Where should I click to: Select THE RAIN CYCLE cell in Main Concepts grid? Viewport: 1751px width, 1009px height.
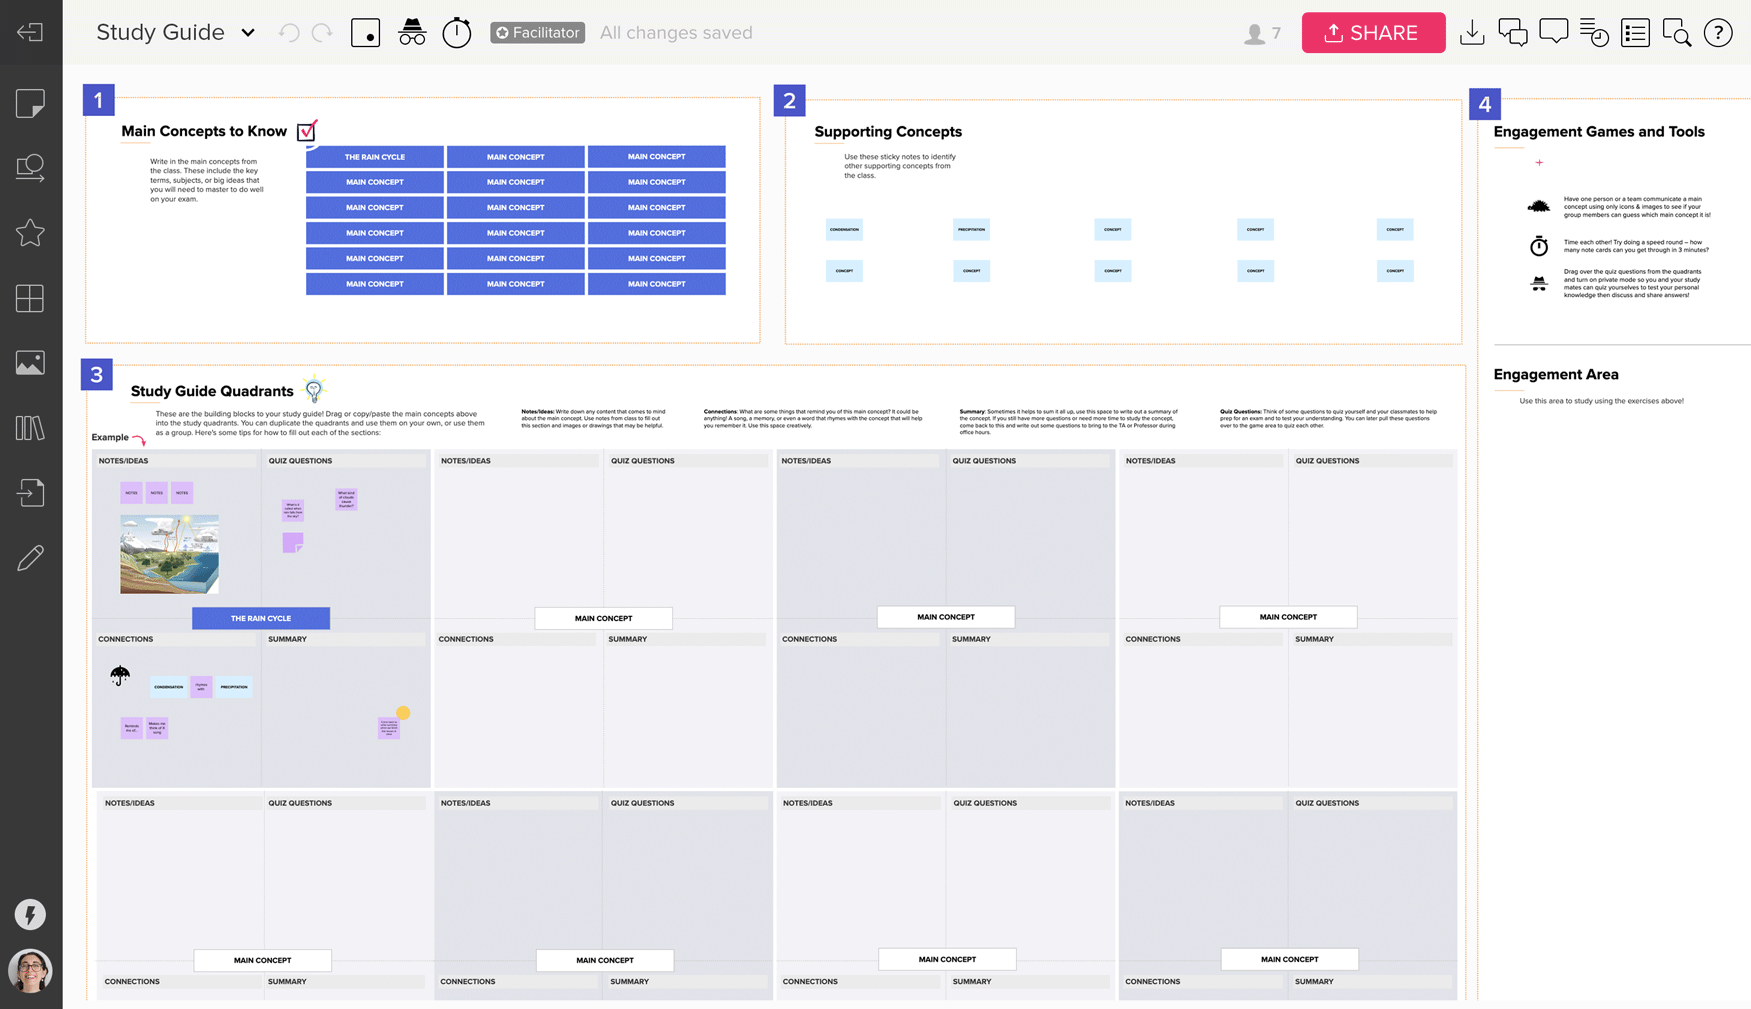pyautogui.click(x=375, y=157)
